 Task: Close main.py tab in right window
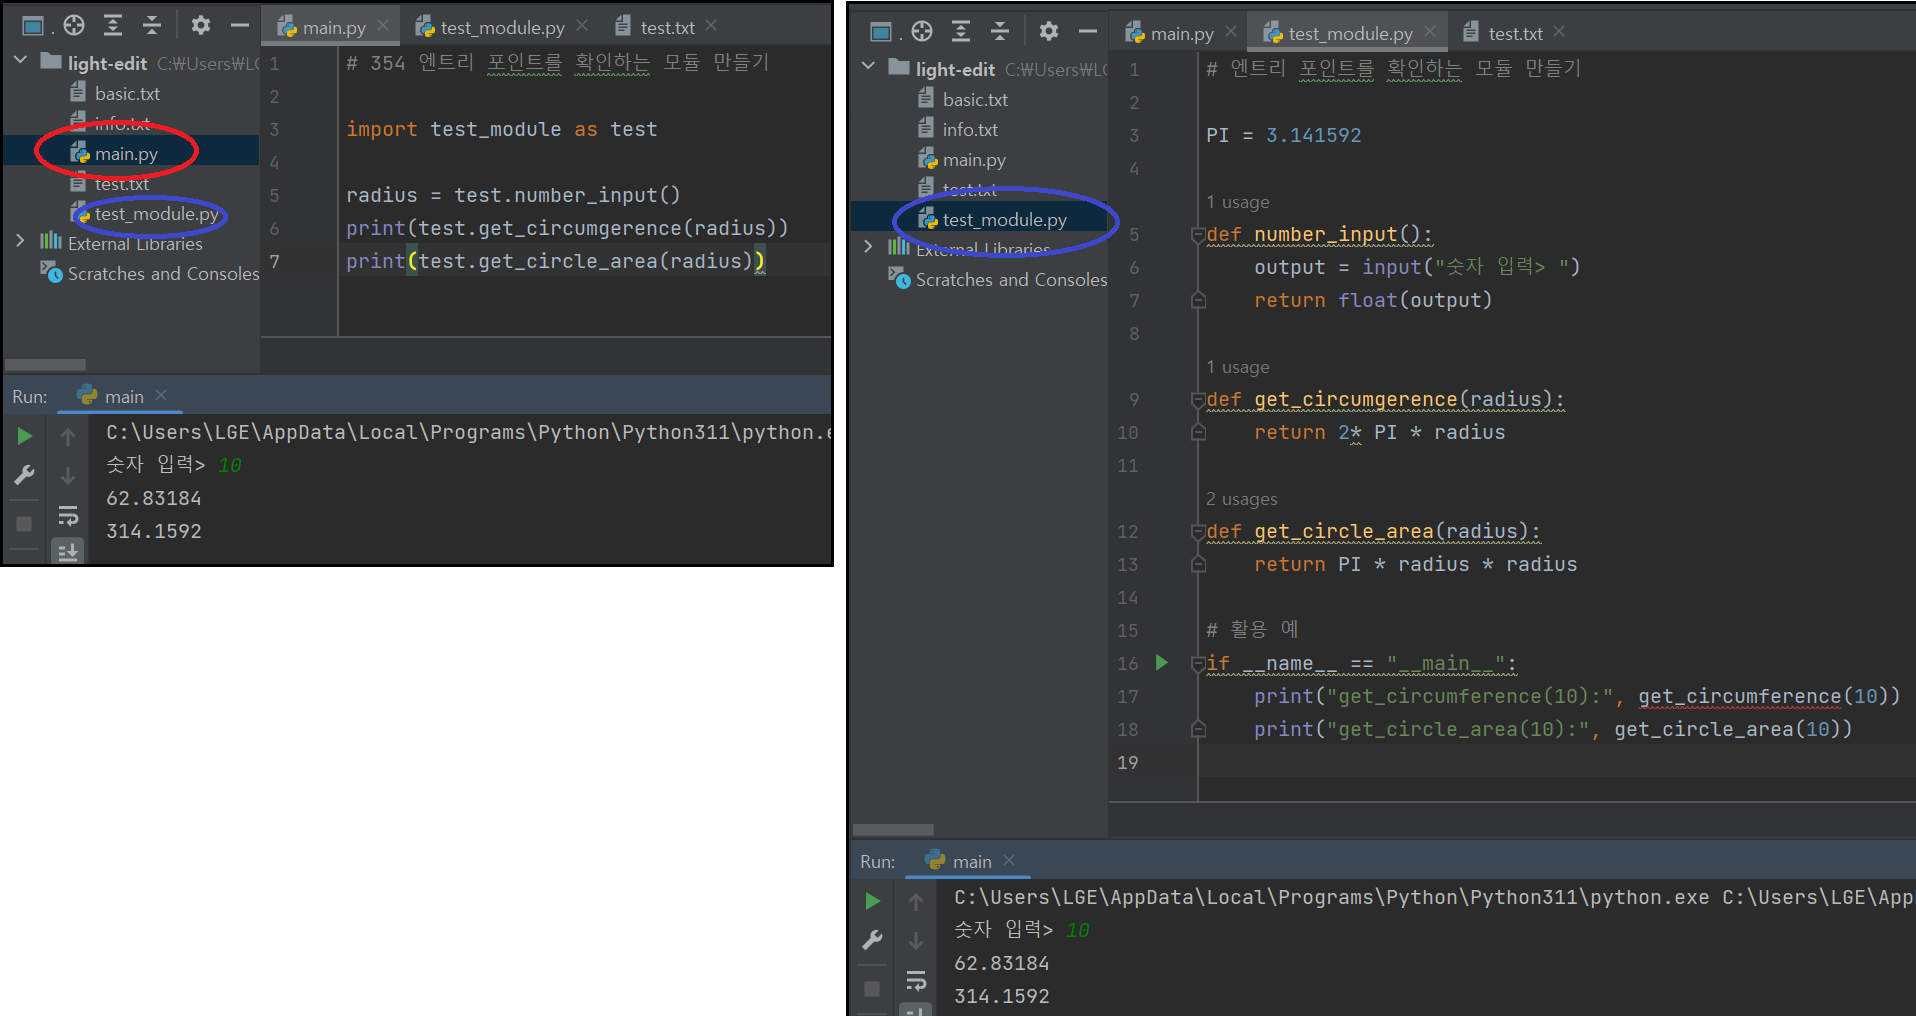1231,32
